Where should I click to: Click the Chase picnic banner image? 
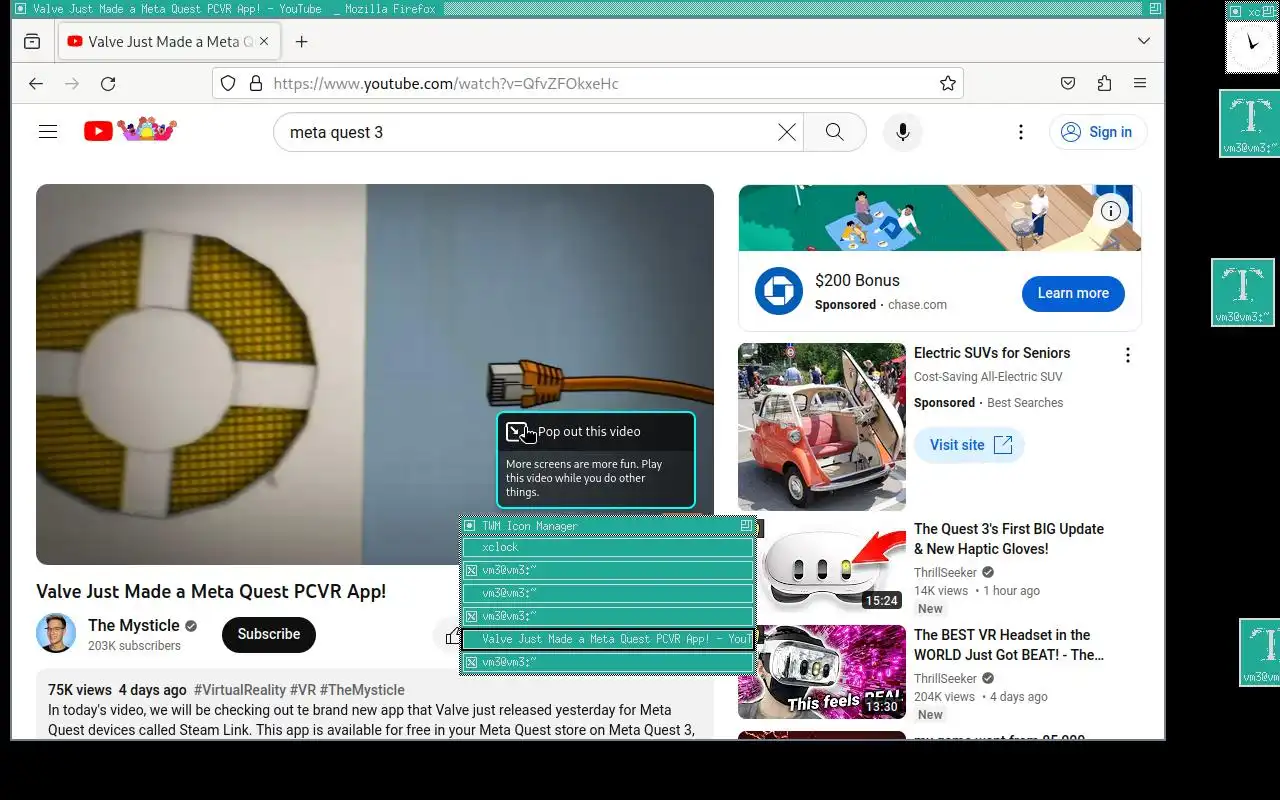pyautogui.click(x=940, y=217)
